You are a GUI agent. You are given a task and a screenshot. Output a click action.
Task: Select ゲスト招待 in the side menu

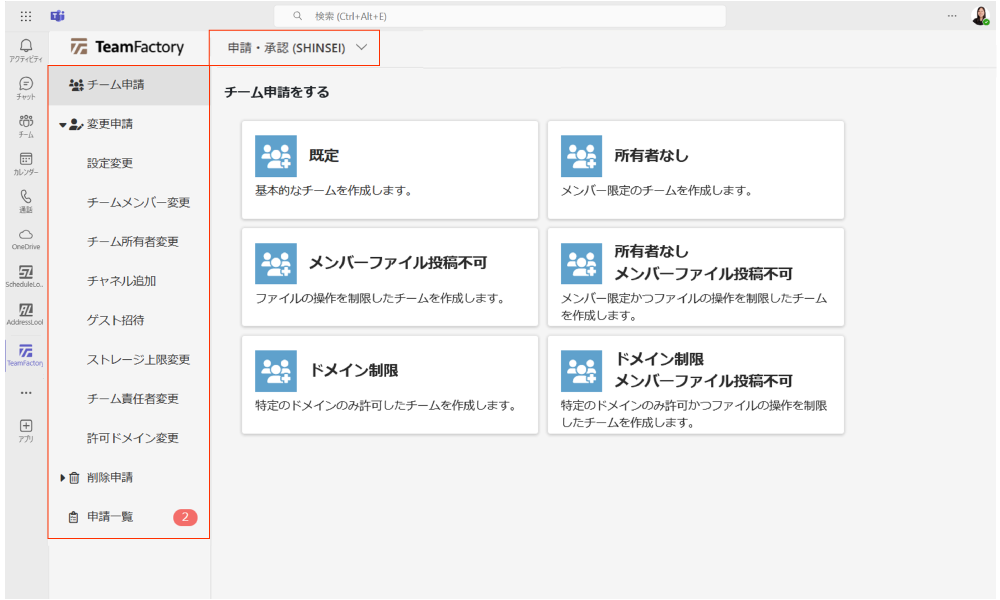[x=115, y=321]
